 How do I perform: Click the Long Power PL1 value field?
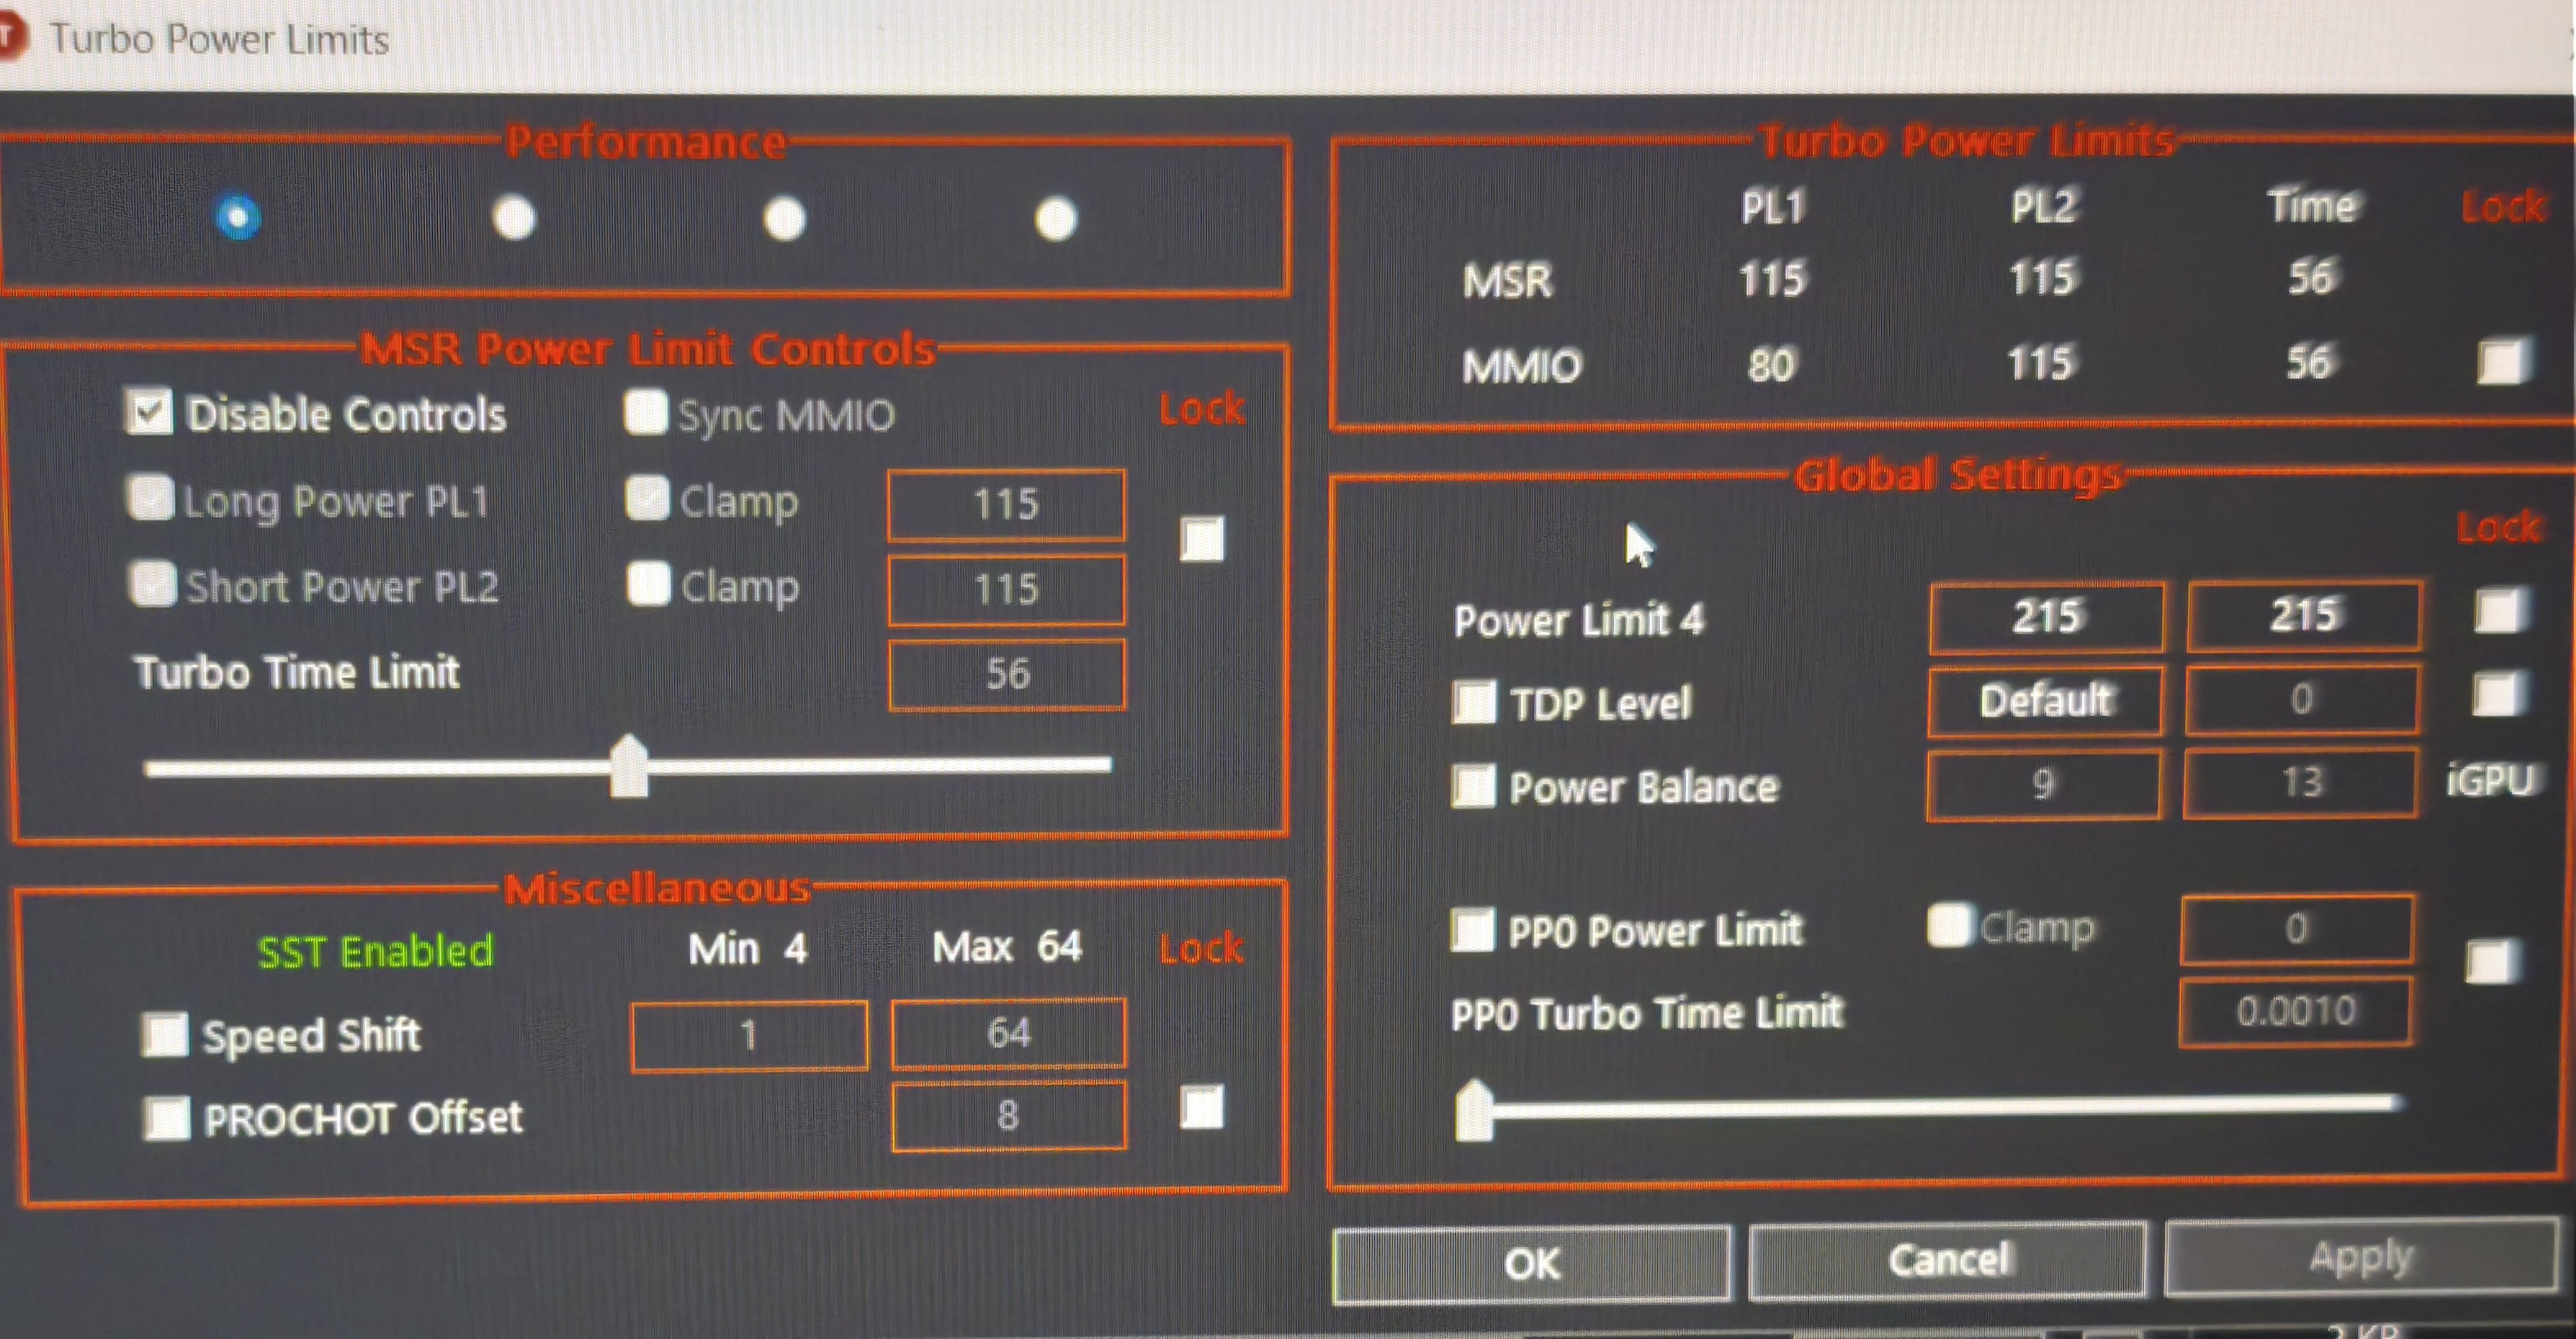(x=1006, y=504)
